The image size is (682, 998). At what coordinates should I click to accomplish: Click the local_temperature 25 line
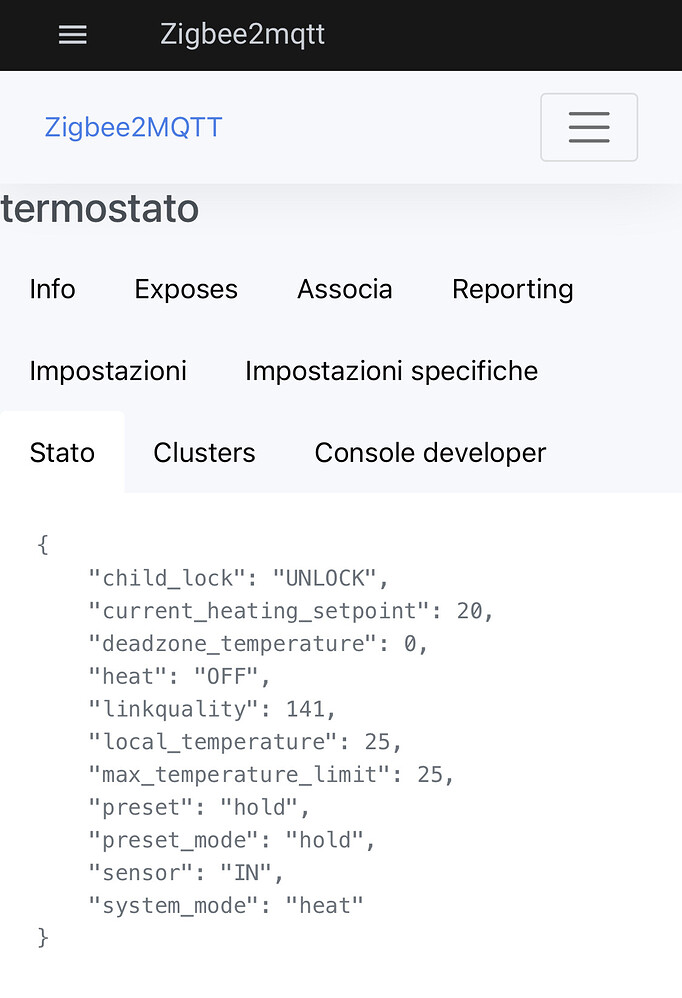coord(244,742)
